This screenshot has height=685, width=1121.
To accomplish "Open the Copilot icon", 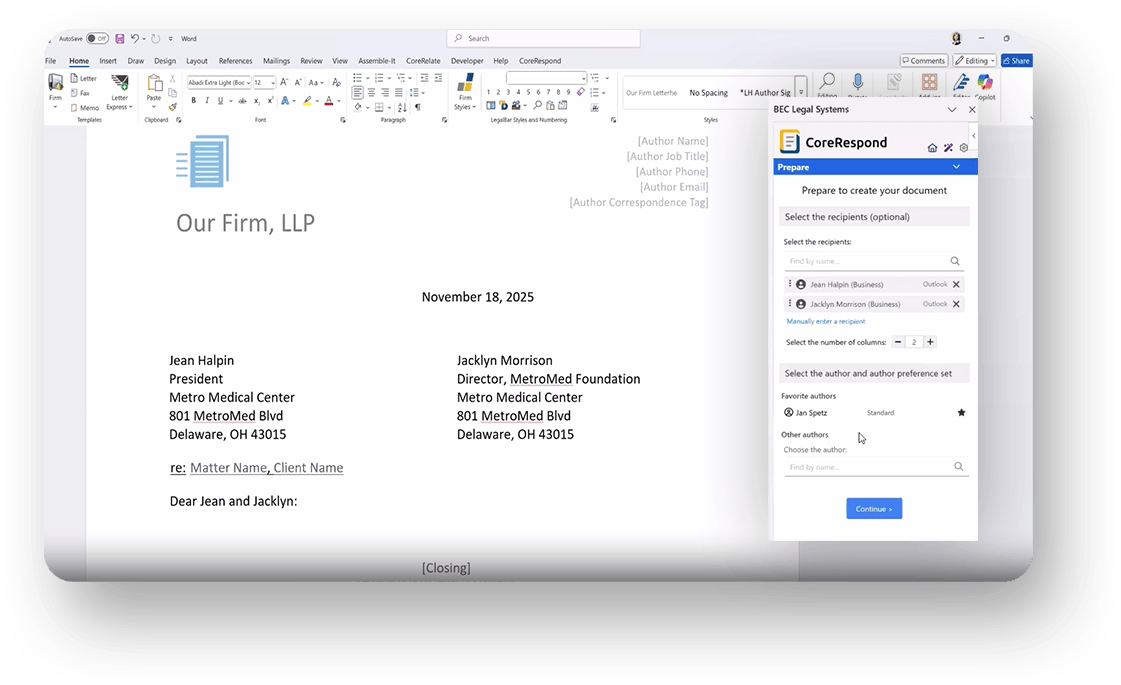I will 985,83.
